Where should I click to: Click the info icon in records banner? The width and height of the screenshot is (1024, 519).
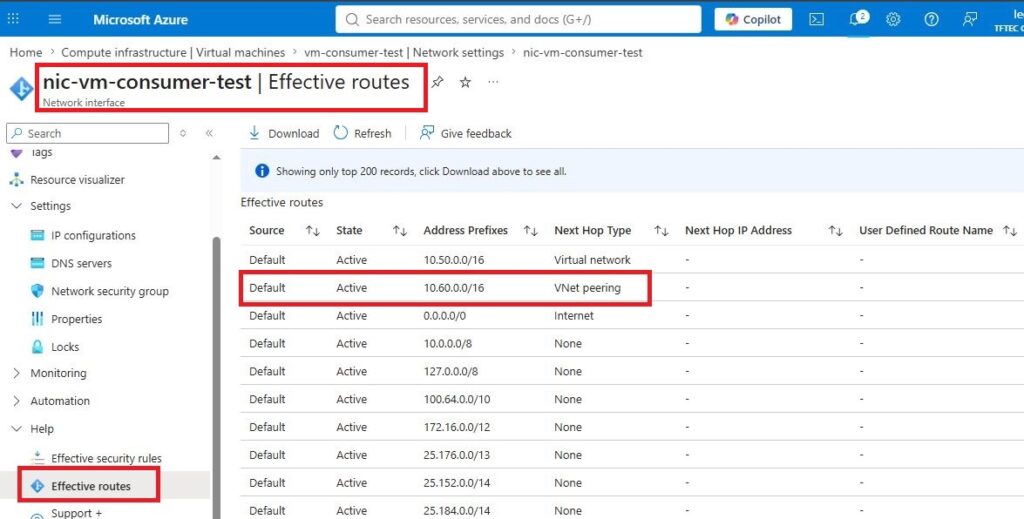pyautogui.click(x=262, y=171)
